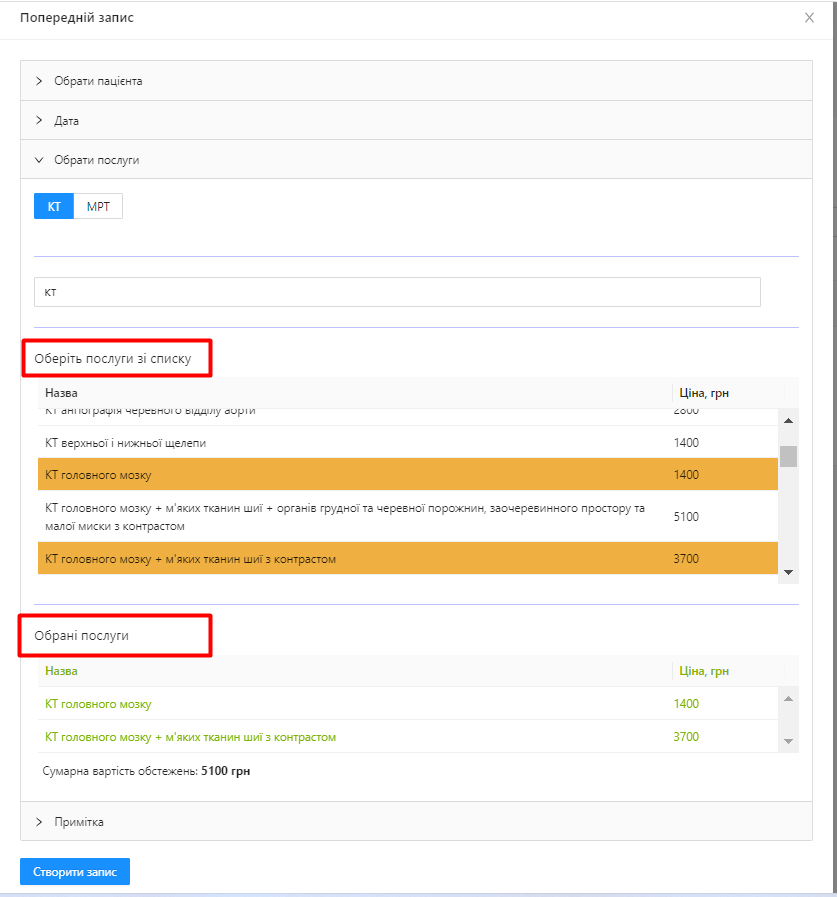Deselect highlighted КТ головного мозку row

point(98,475)
